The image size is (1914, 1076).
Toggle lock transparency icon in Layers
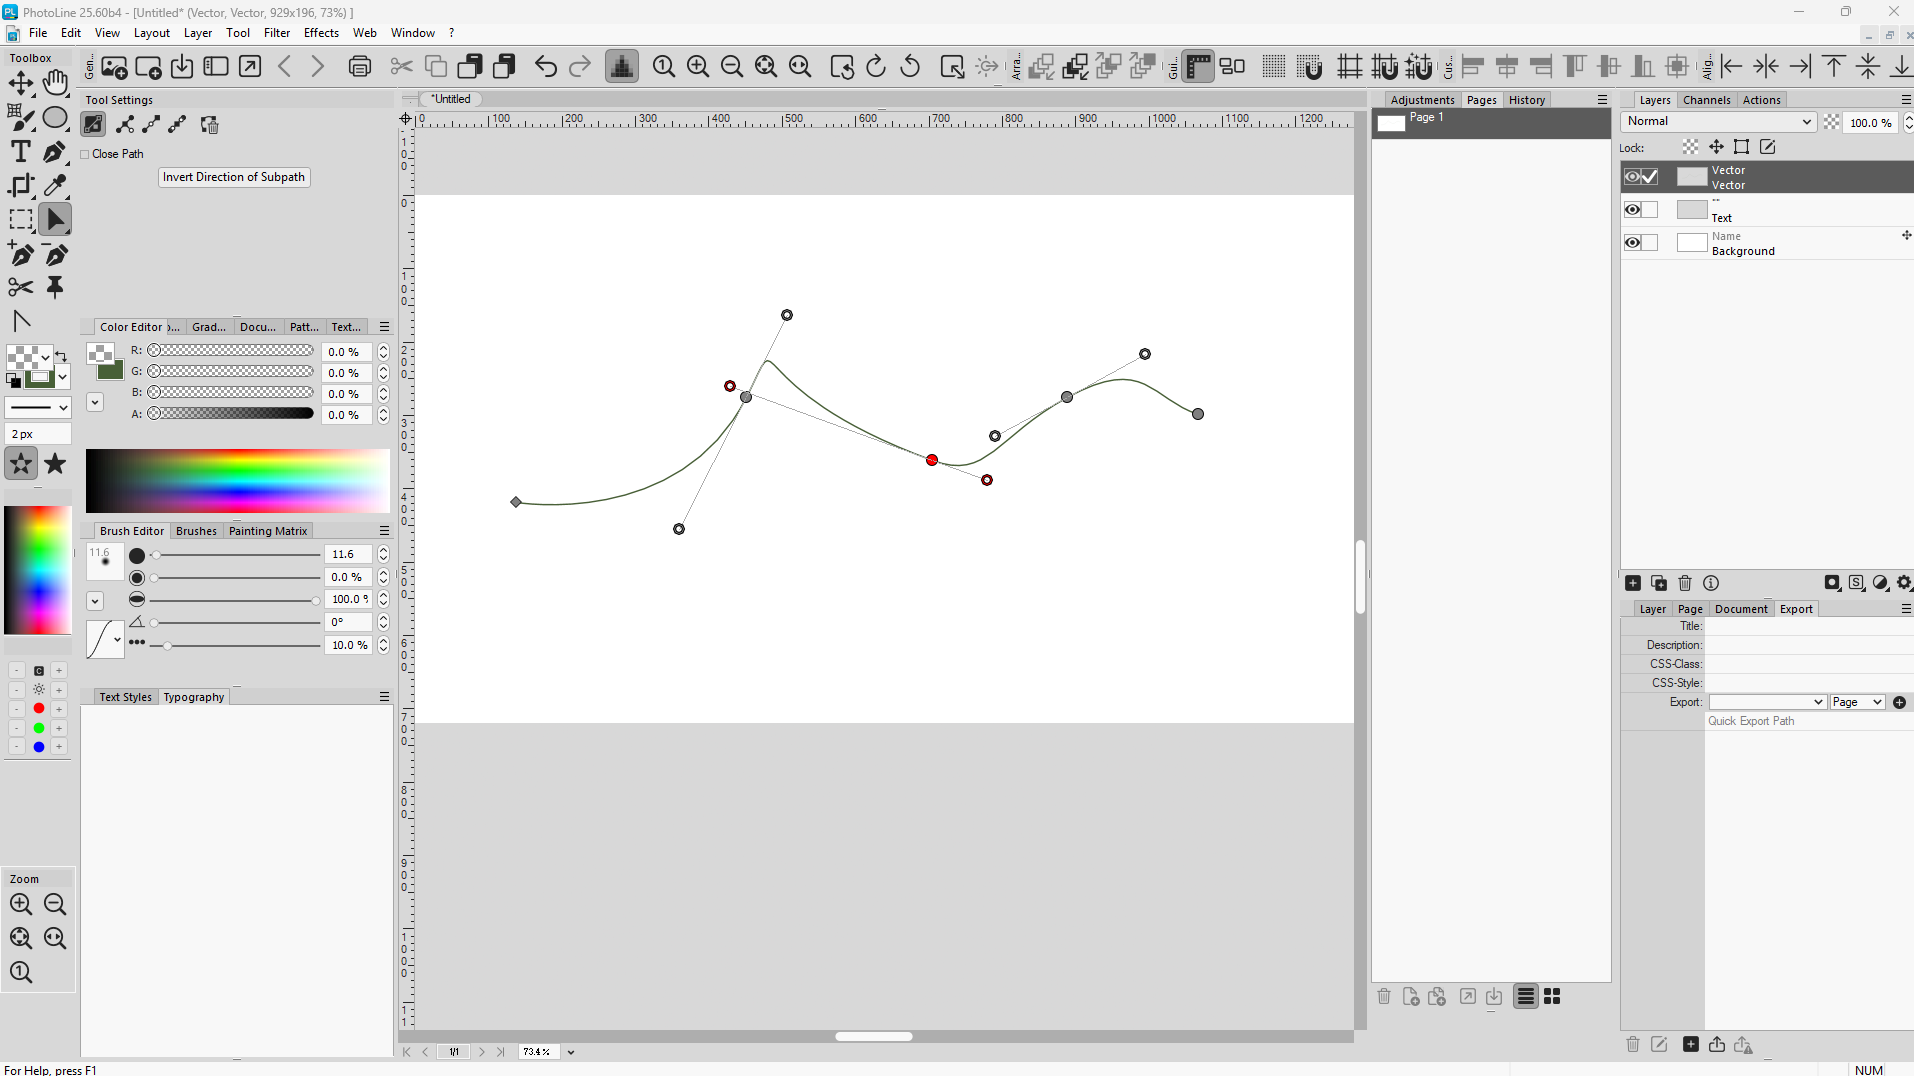pyautogui.click(x=1690, y=147)
